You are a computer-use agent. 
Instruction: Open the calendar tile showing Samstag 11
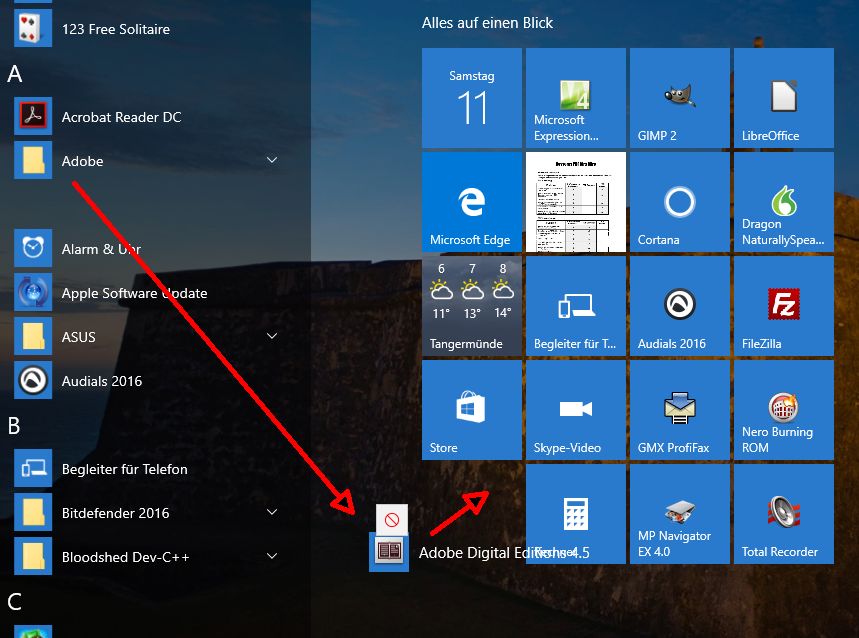472,98
